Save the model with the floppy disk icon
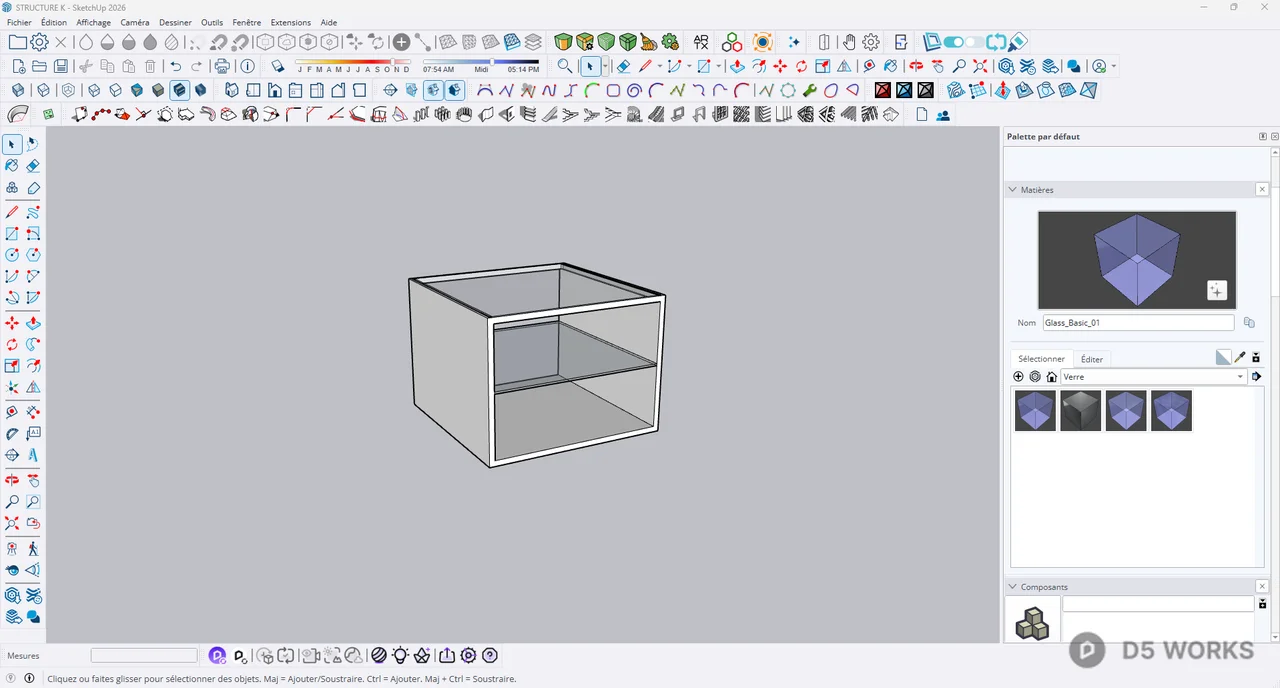The width and height of the screenshot is (1280, 688). coord(61,66)
